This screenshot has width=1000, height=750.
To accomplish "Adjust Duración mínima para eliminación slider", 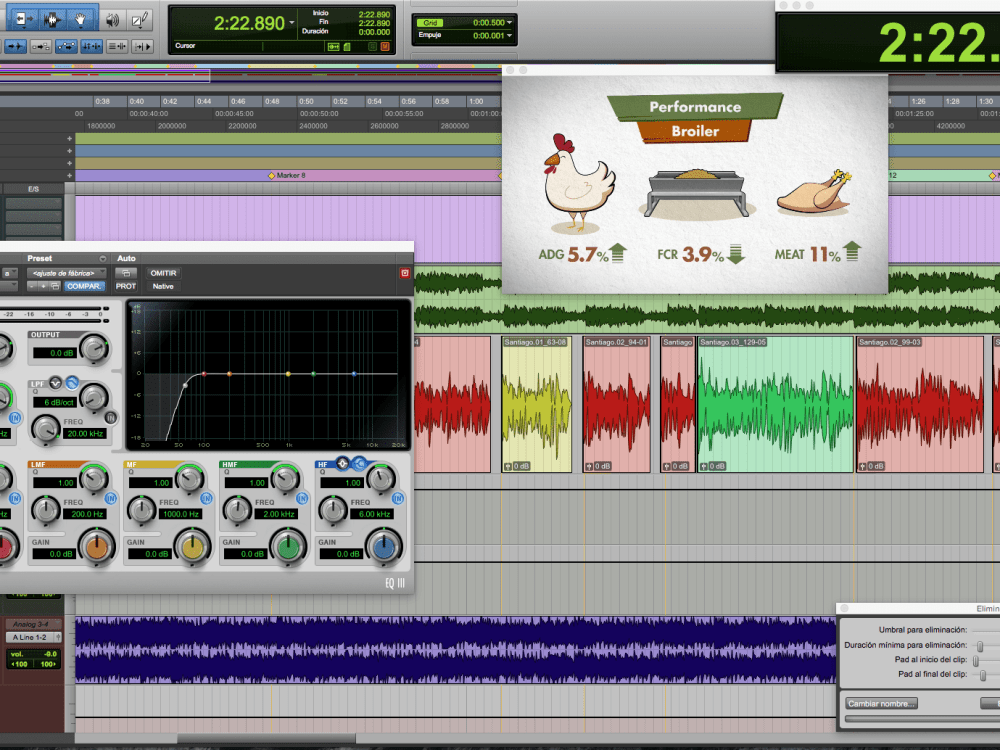I will 980,646.
